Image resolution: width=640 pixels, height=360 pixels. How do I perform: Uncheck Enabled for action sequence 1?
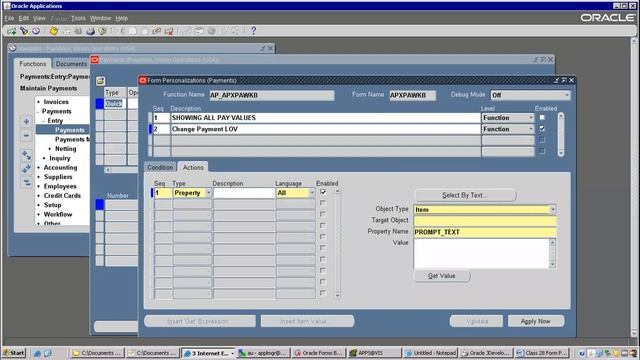point(323,192)
